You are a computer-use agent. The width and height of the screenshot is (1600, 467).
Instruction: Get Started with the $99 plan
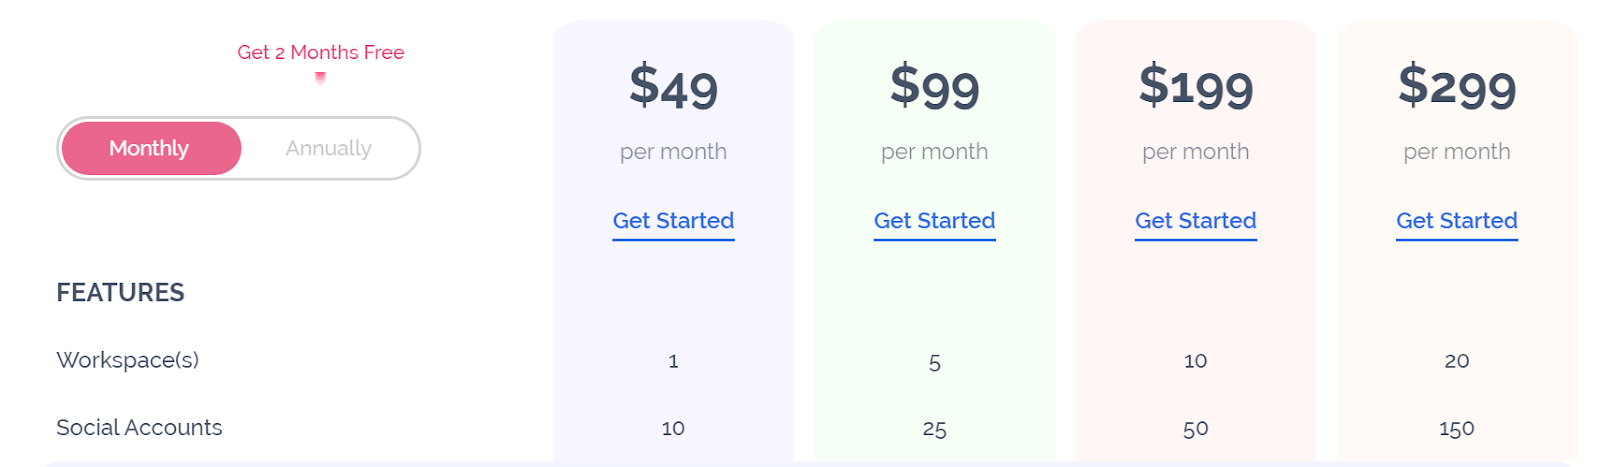pyautogui.click(x=934, y=221)
